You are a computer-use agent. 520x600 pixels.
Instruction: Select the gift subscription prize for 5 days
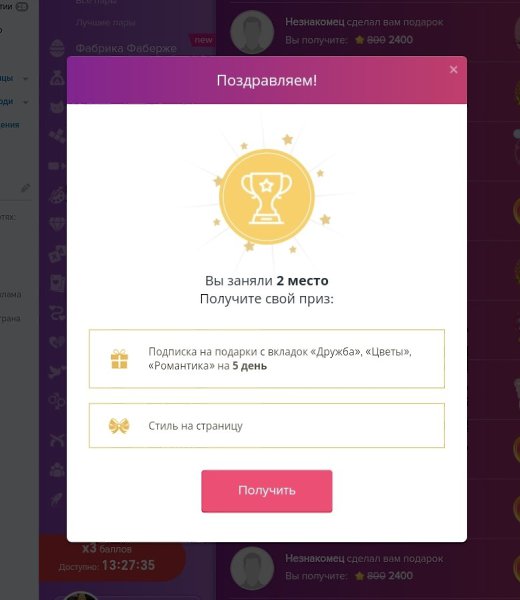tap(267, 359)
